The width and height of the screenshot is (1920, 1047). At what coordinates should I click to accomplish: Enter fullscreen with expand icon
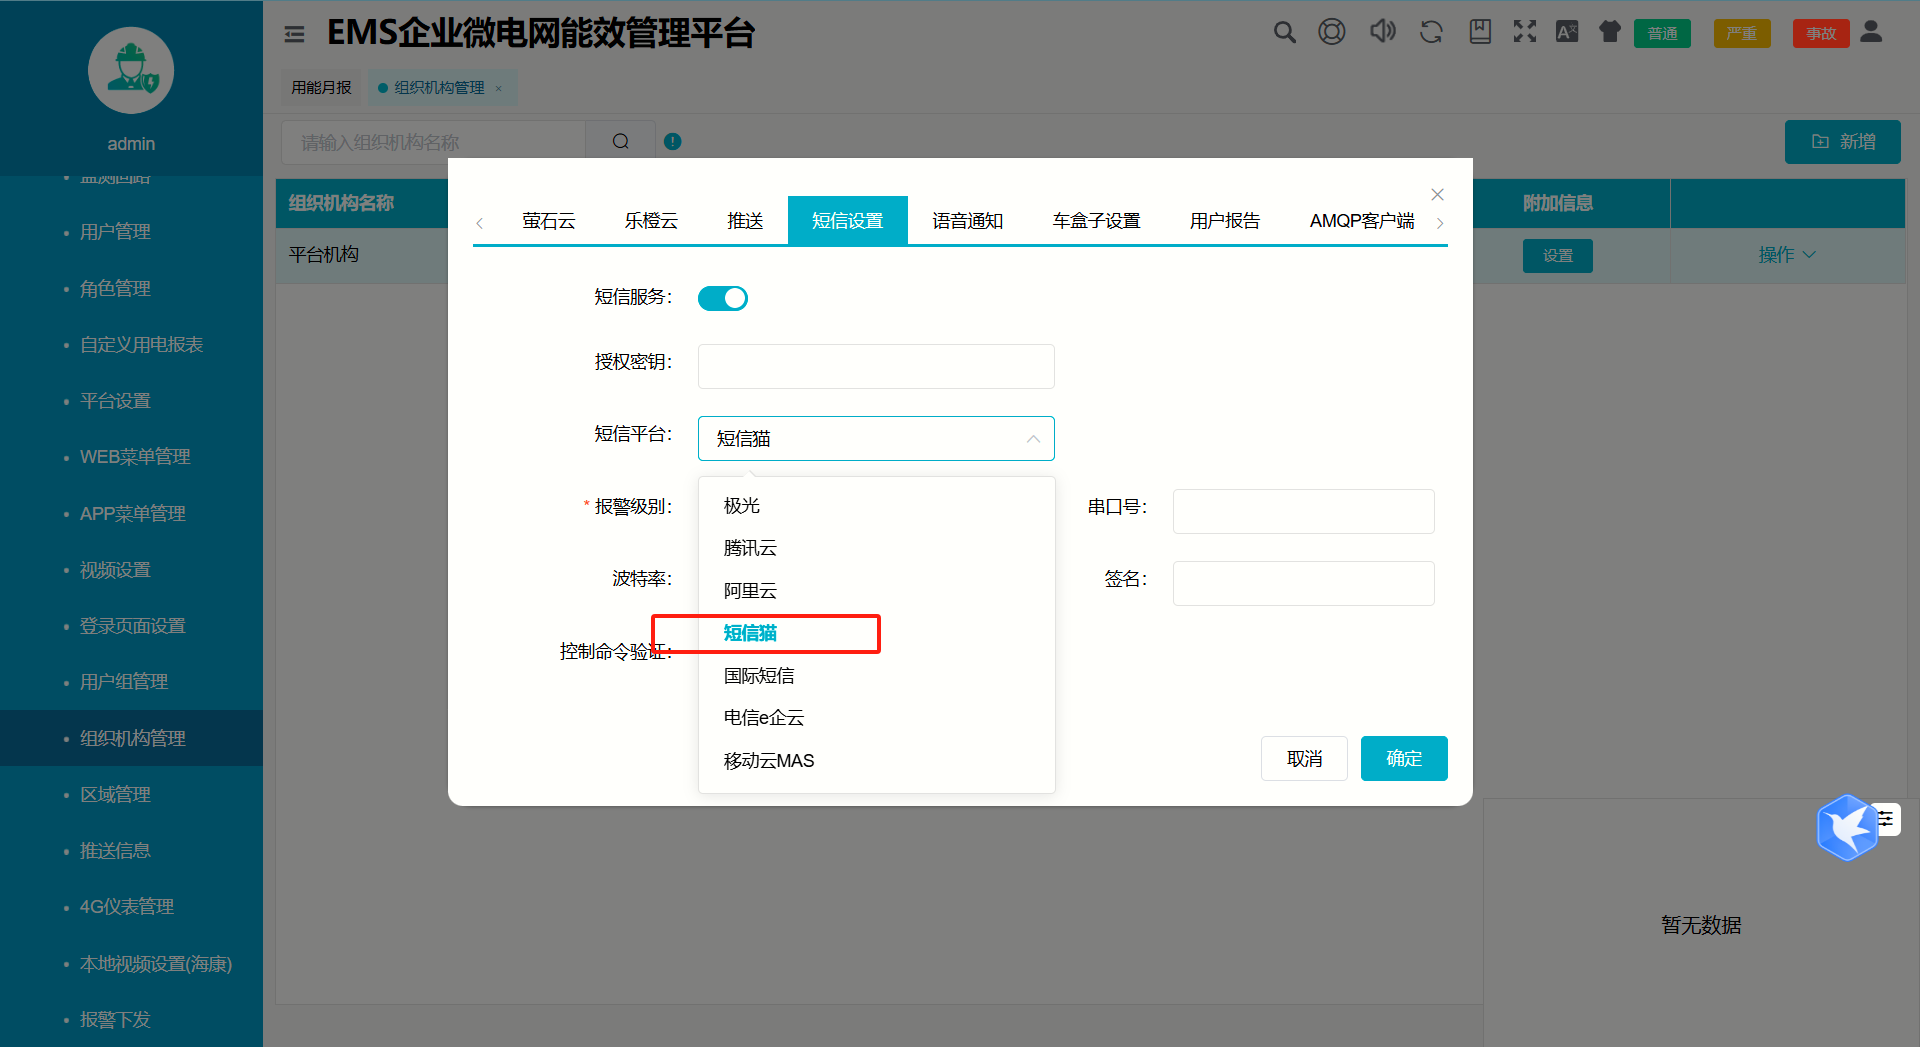click(x=1524, y=32)
